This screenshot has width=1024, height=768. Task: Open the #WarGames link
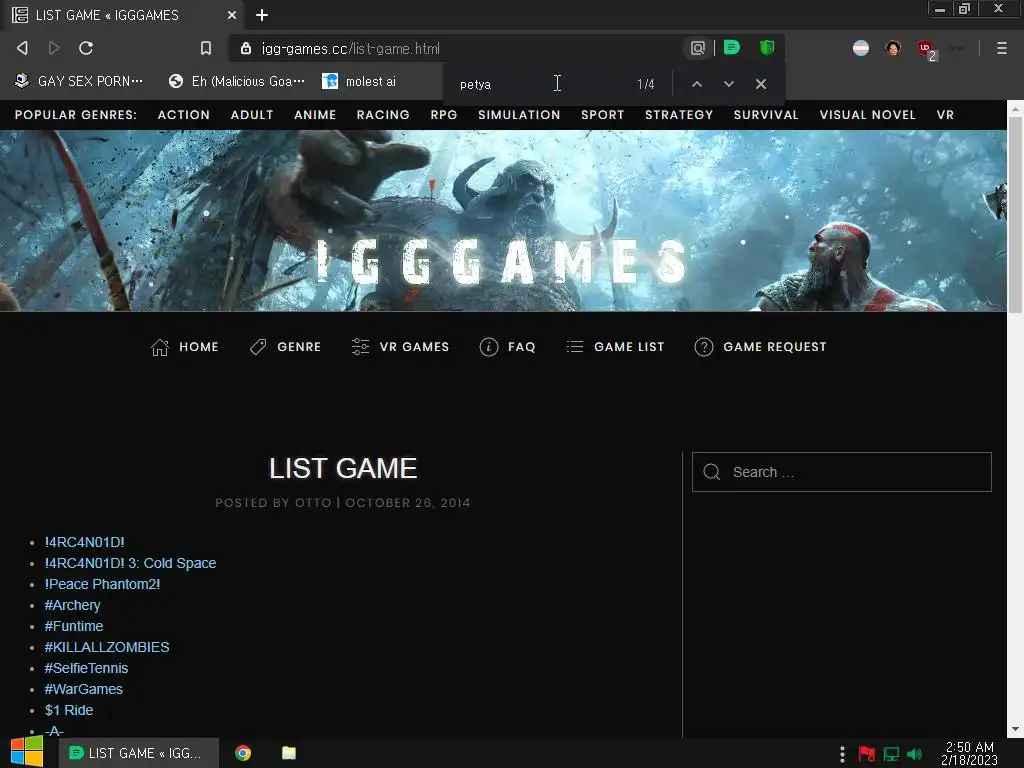[x=83, y=689]
